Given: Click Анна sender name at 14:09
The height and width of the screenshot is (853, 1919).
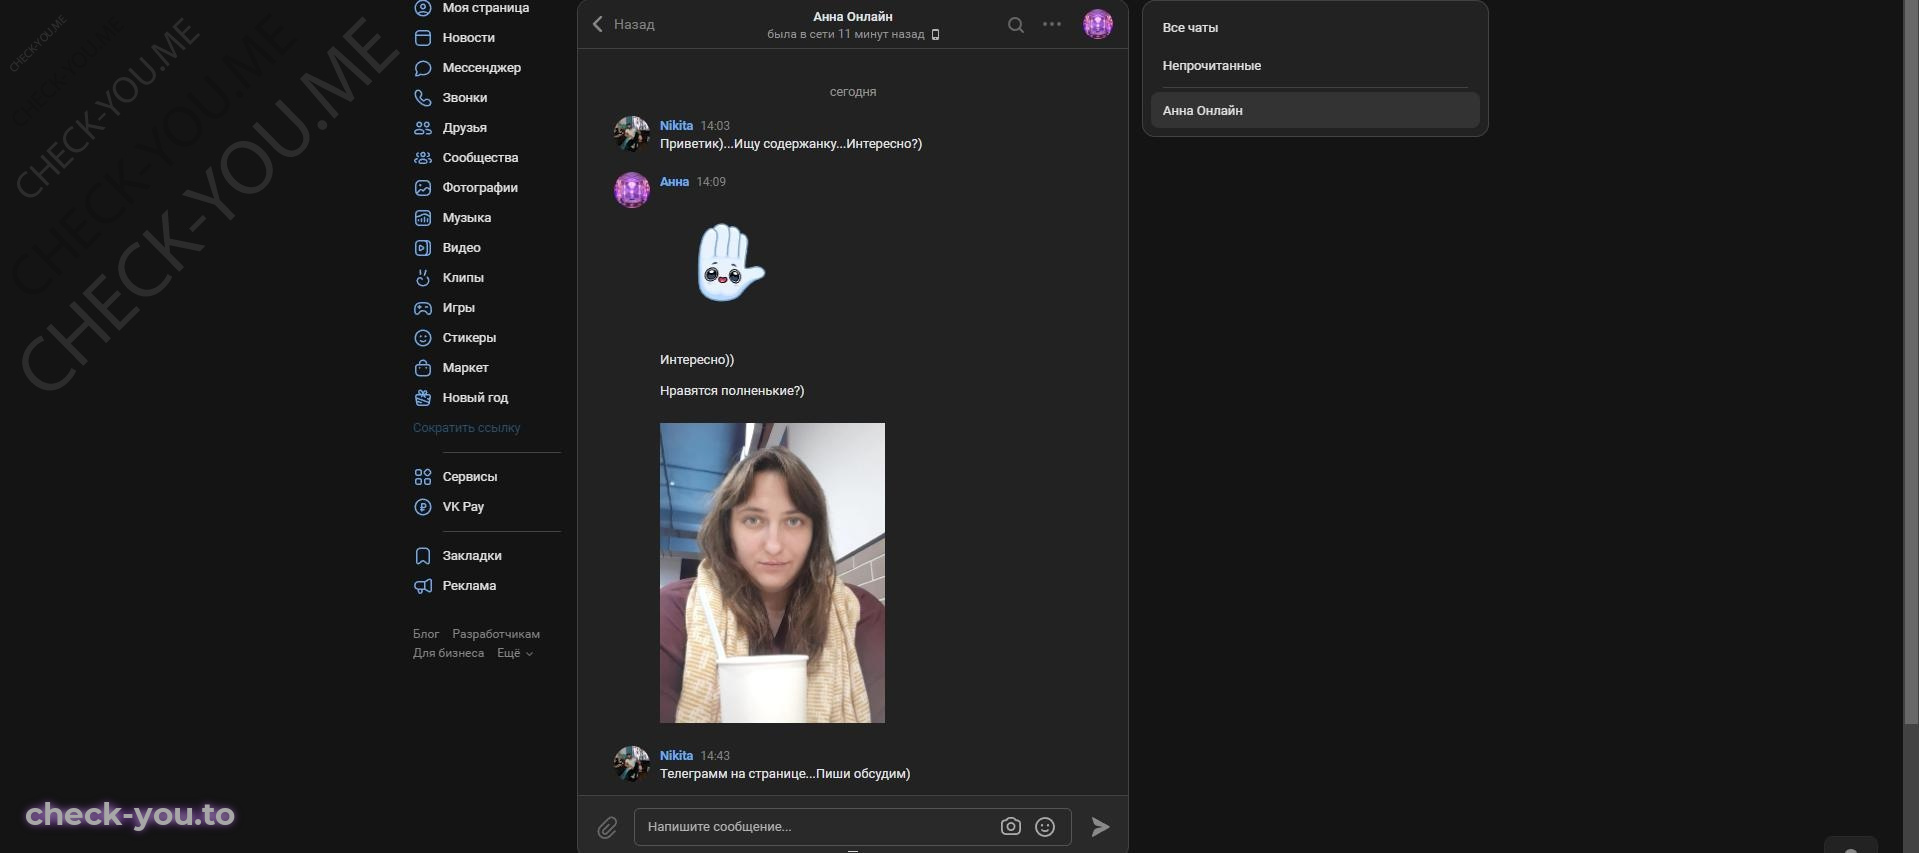Looking at the screenshot, I should pyautogui.click(x=674, y=182).
